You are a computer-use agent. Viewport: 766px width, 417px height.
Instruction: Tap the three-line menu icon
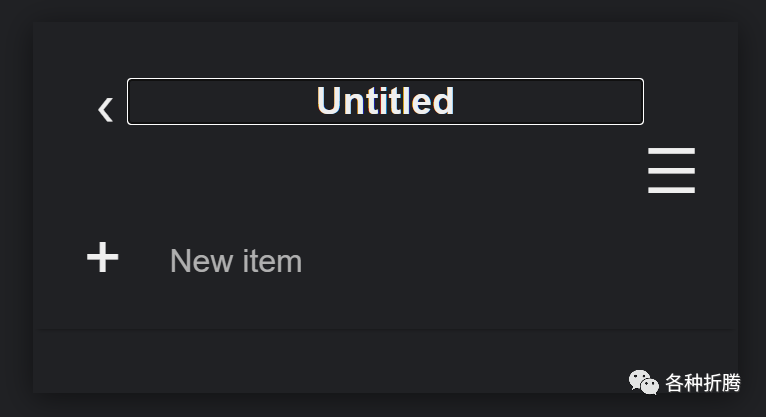(x=671, y=171)
